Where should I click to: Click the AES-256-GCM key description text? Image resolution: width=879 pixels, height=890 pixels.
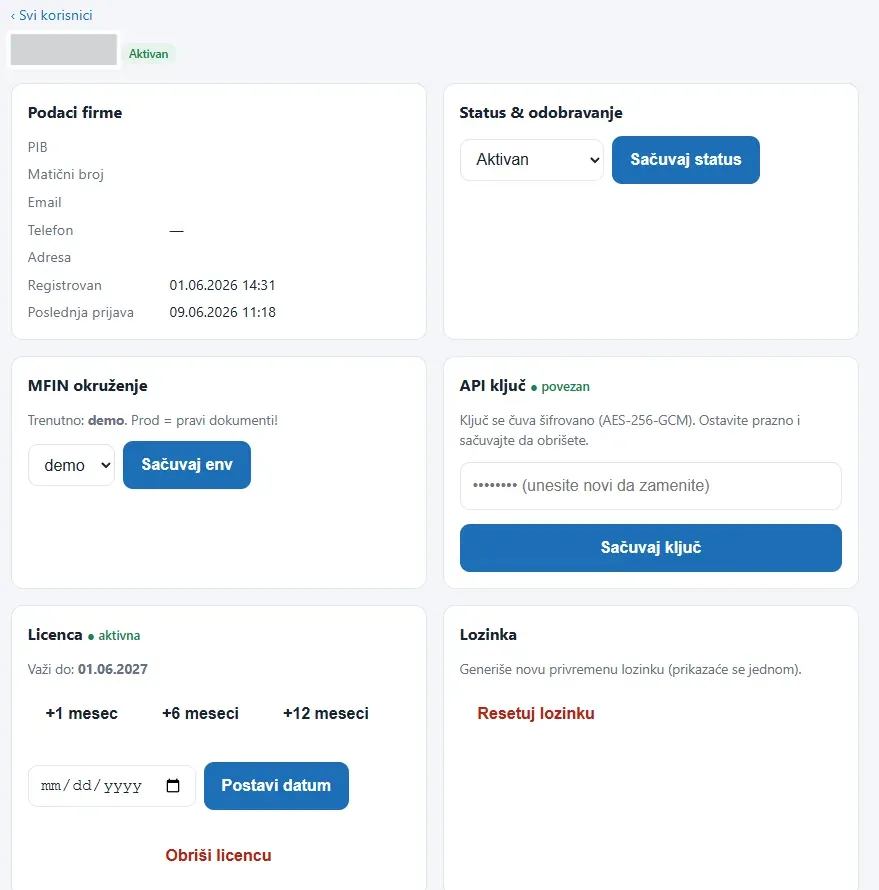tap(630, 430)
